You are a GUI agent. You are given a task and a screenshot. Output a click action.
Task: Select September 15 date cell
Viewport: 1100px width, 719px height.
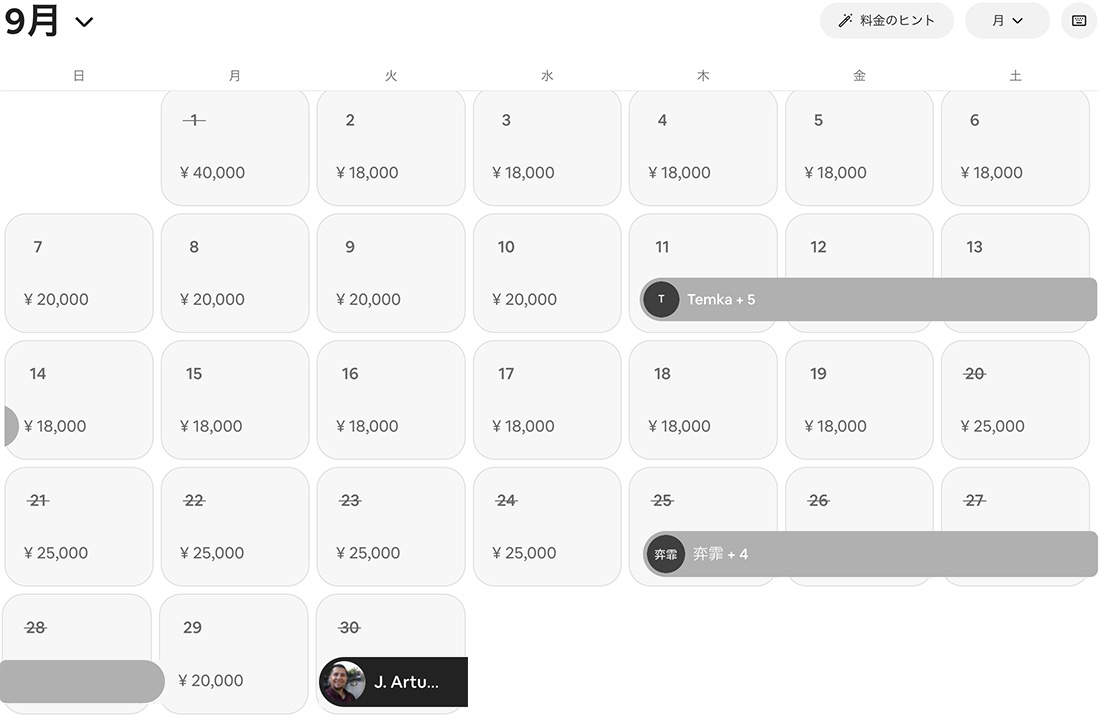pyautogui.click(x=235, y=400)
